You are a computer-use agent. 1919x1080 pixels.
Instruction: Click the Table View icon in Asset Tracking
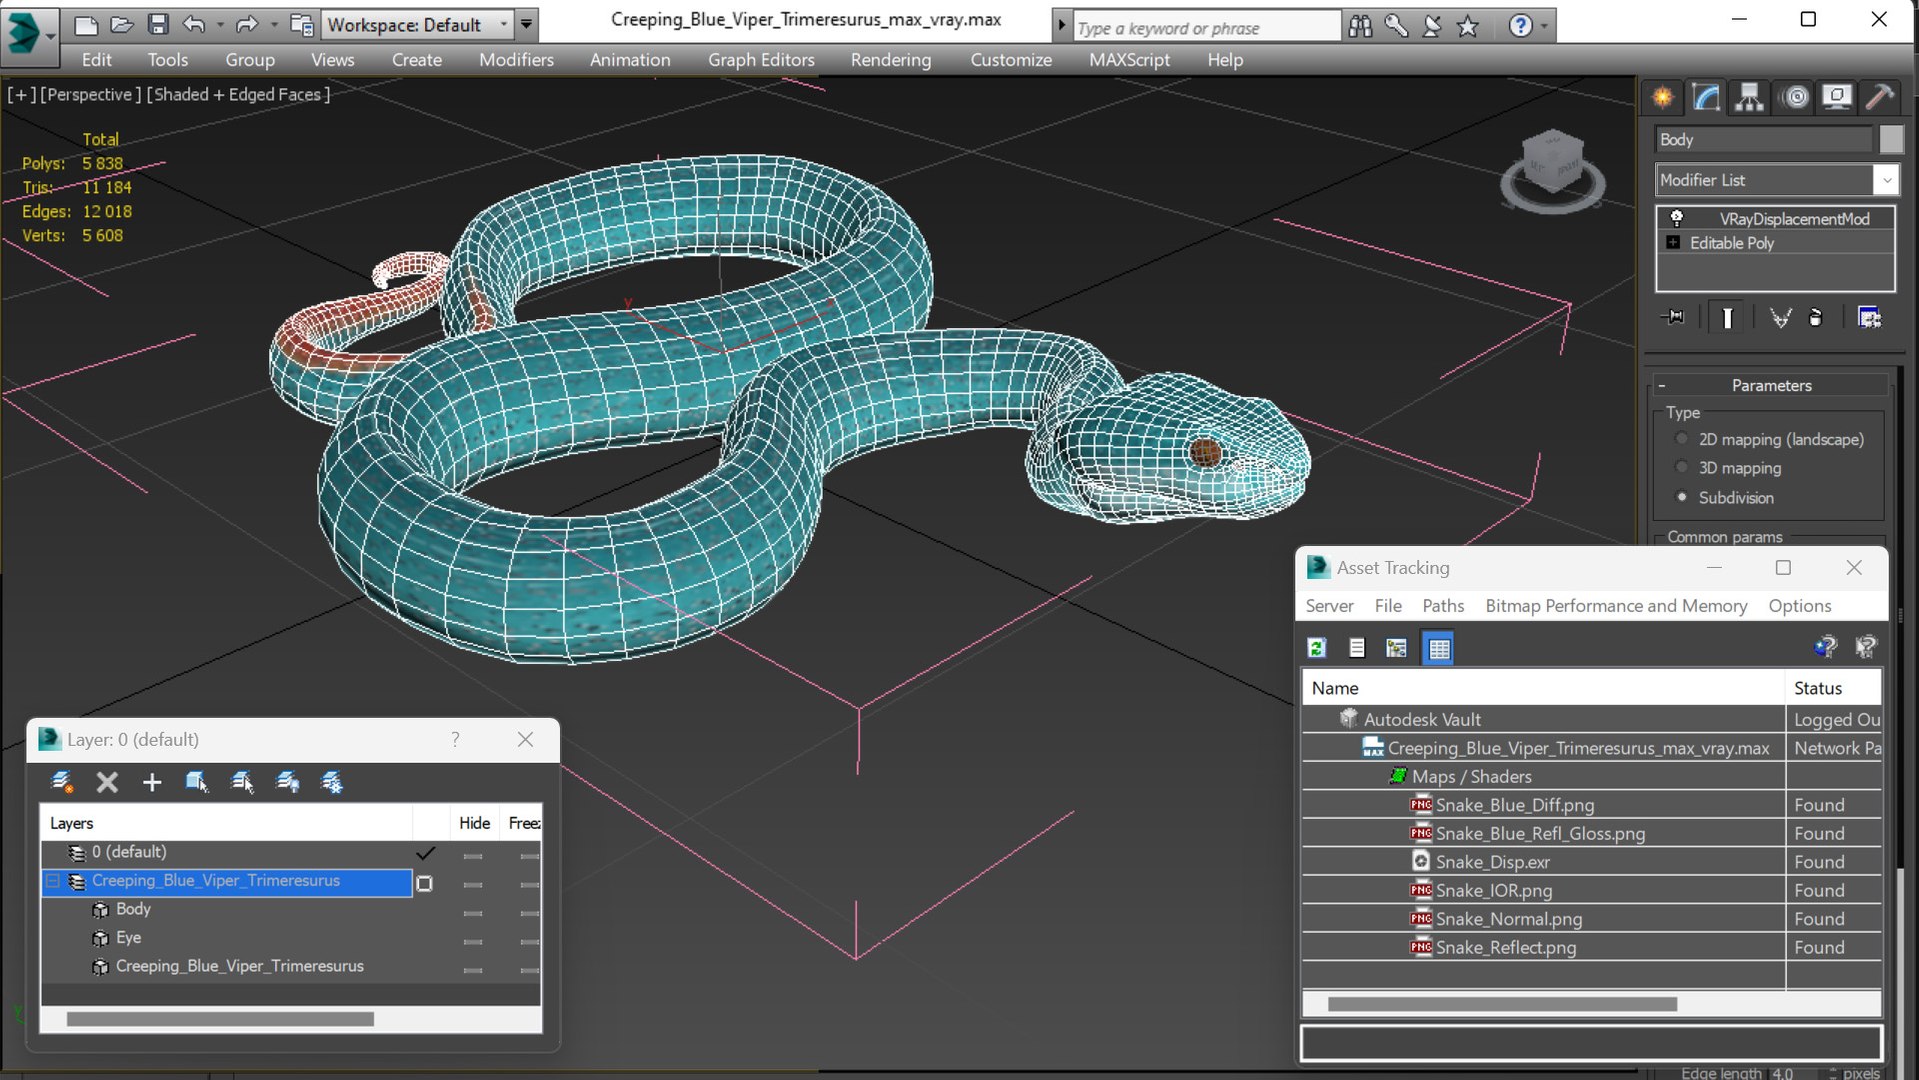(x=1438, y=648)
